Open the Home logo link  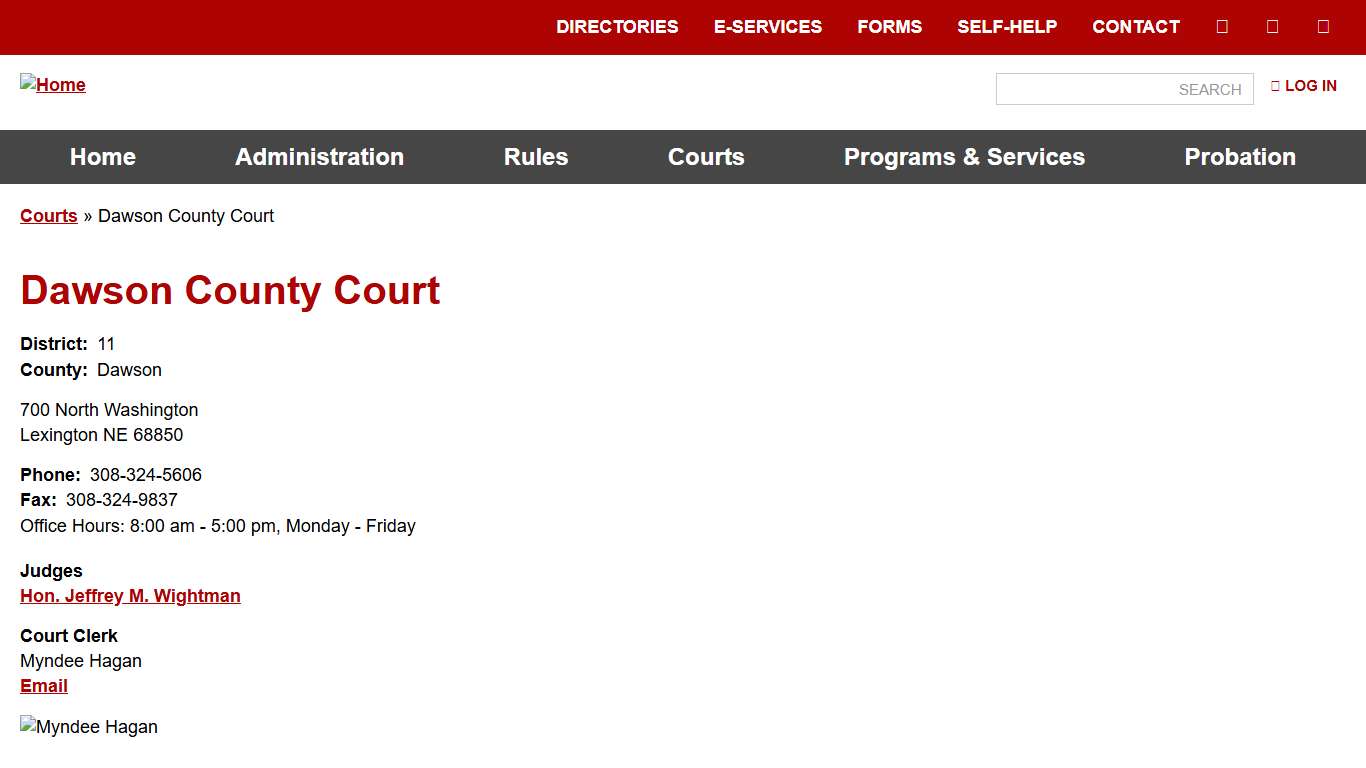click(x=53, y=85)
